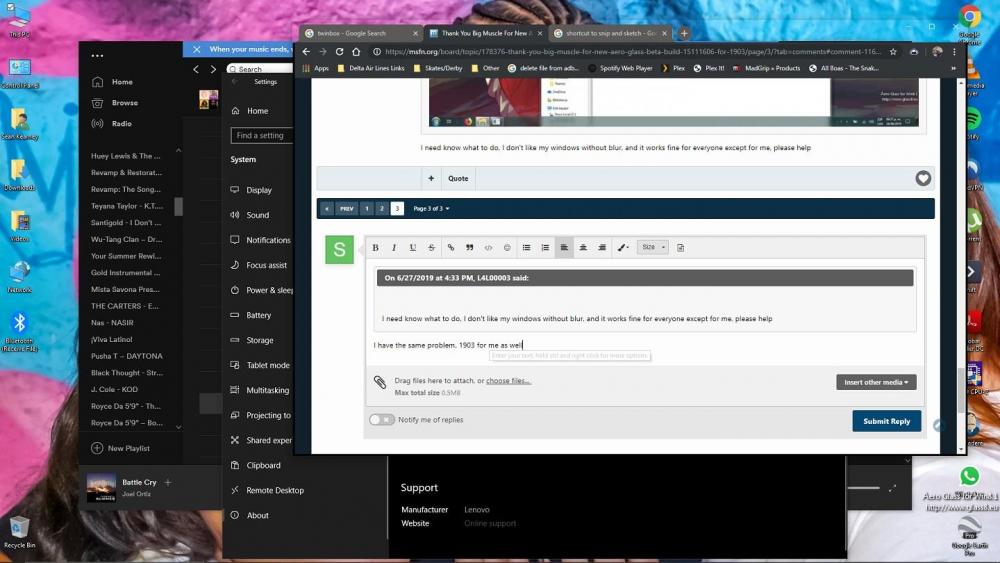The width and height of the screenshot is (1000, 563).
Task: Click into the reply text area
Action: [644, 345]
